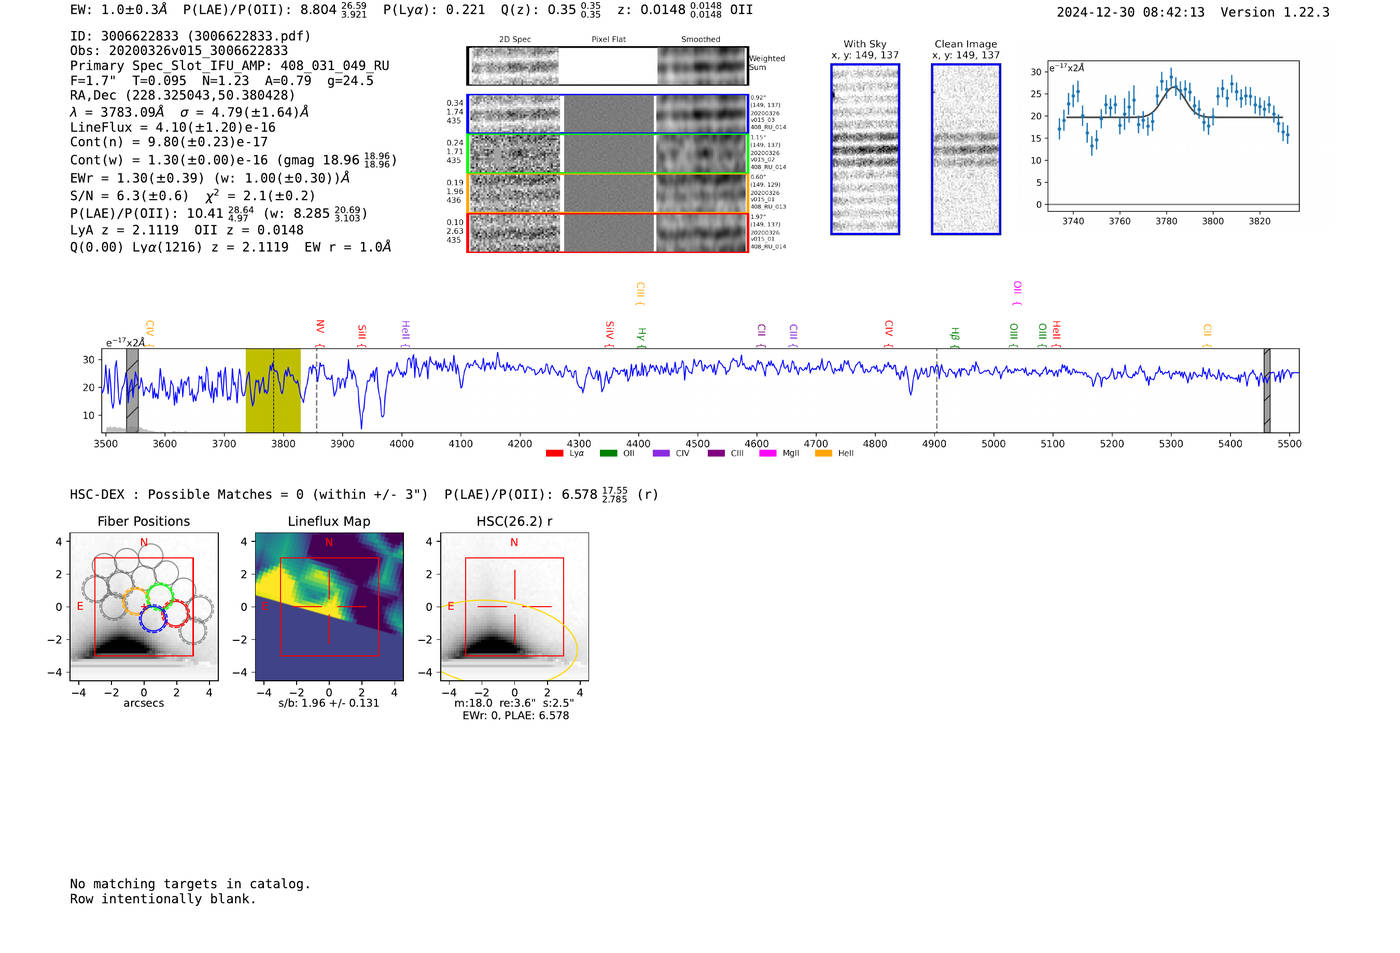The height and width of the screenshot is (953, 1400).
Task: Click the red-bordered fiber smoothed spectrum
Action: [x=701, y=233]
